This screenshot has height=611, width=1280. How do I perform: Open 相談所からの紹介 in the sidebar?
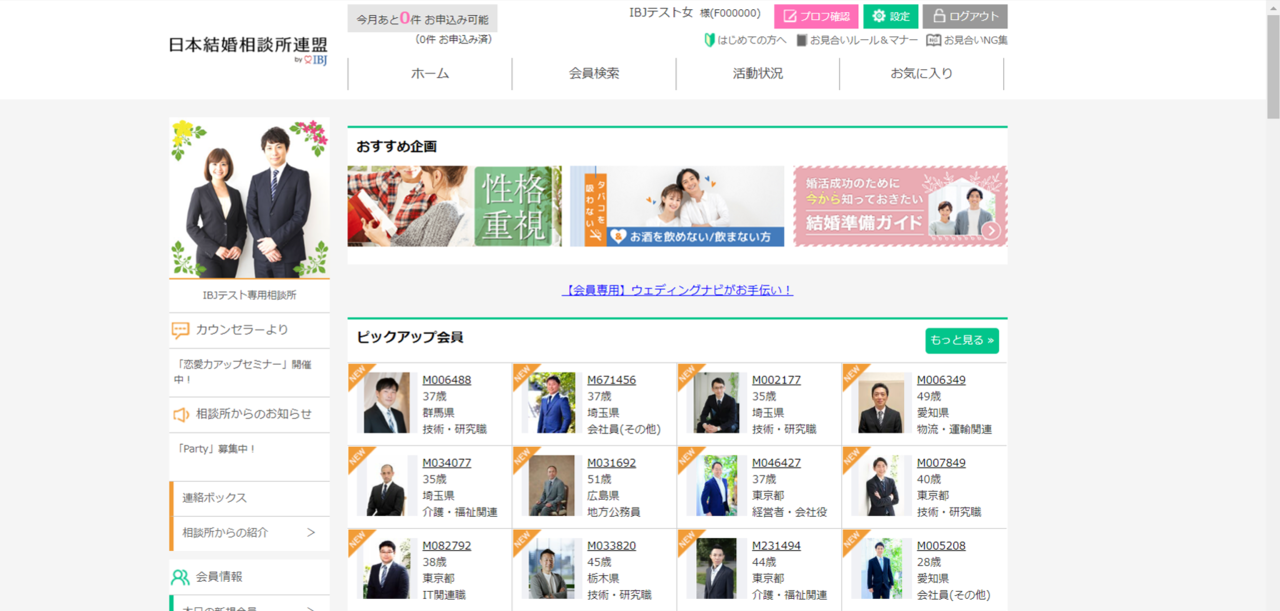[250, 533]
